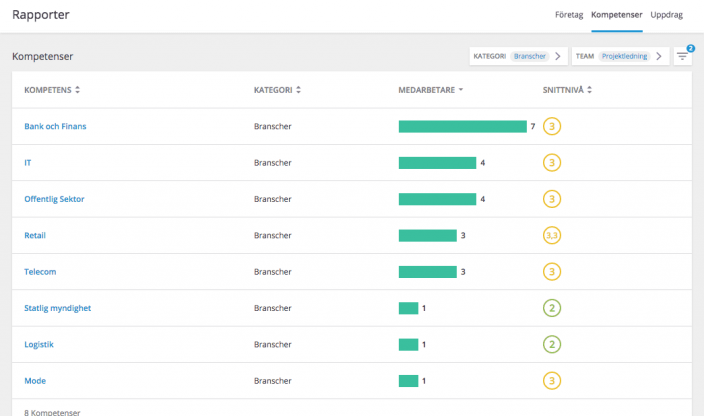This screenshot has width=704, height=416.
Task: Expand the Kategori Branscher filter chevron
Action: point(558,56)
